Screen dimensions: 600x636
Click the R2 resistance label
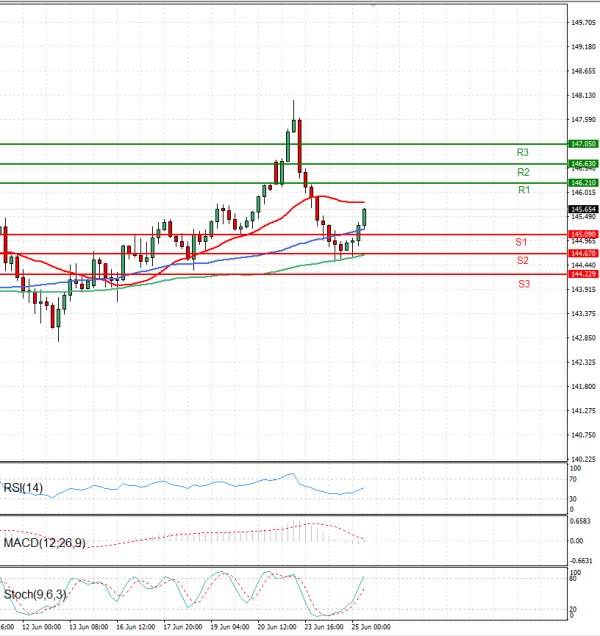[x=523, y=172]
